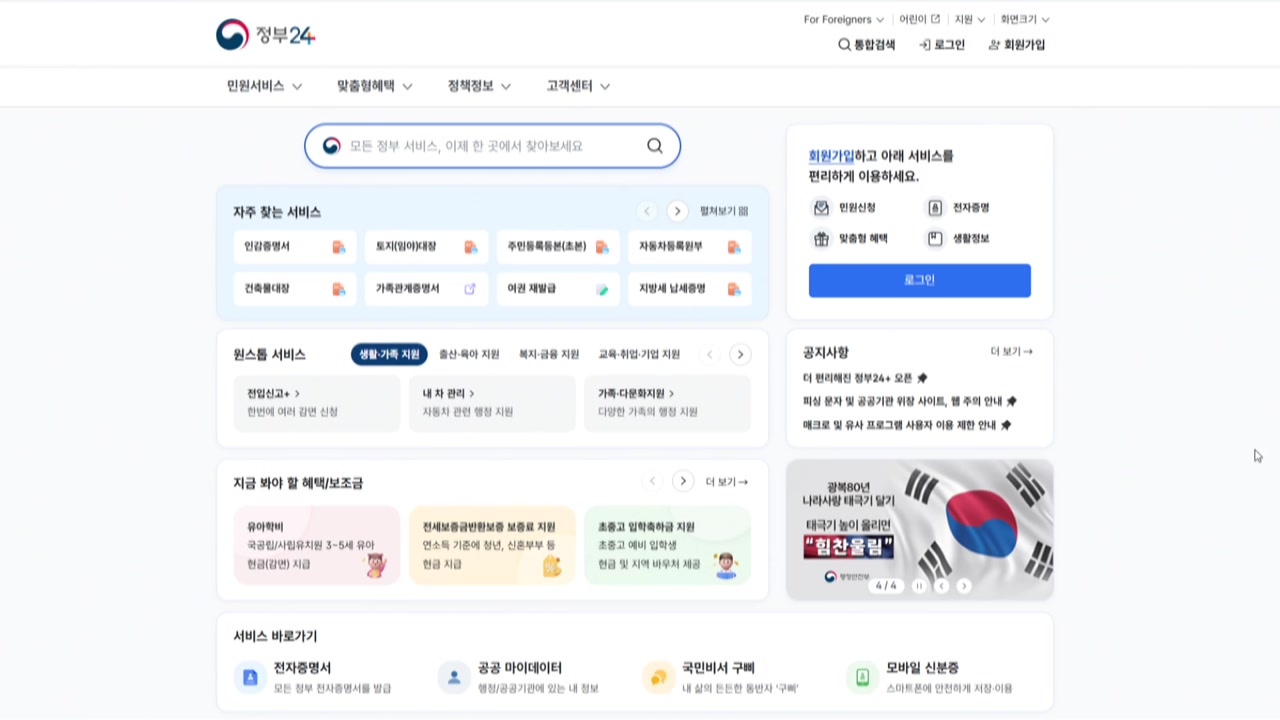Show previous 자주 찾는 서비스 page
Viewport: 1280px width, 720px height.
[647, 211]
